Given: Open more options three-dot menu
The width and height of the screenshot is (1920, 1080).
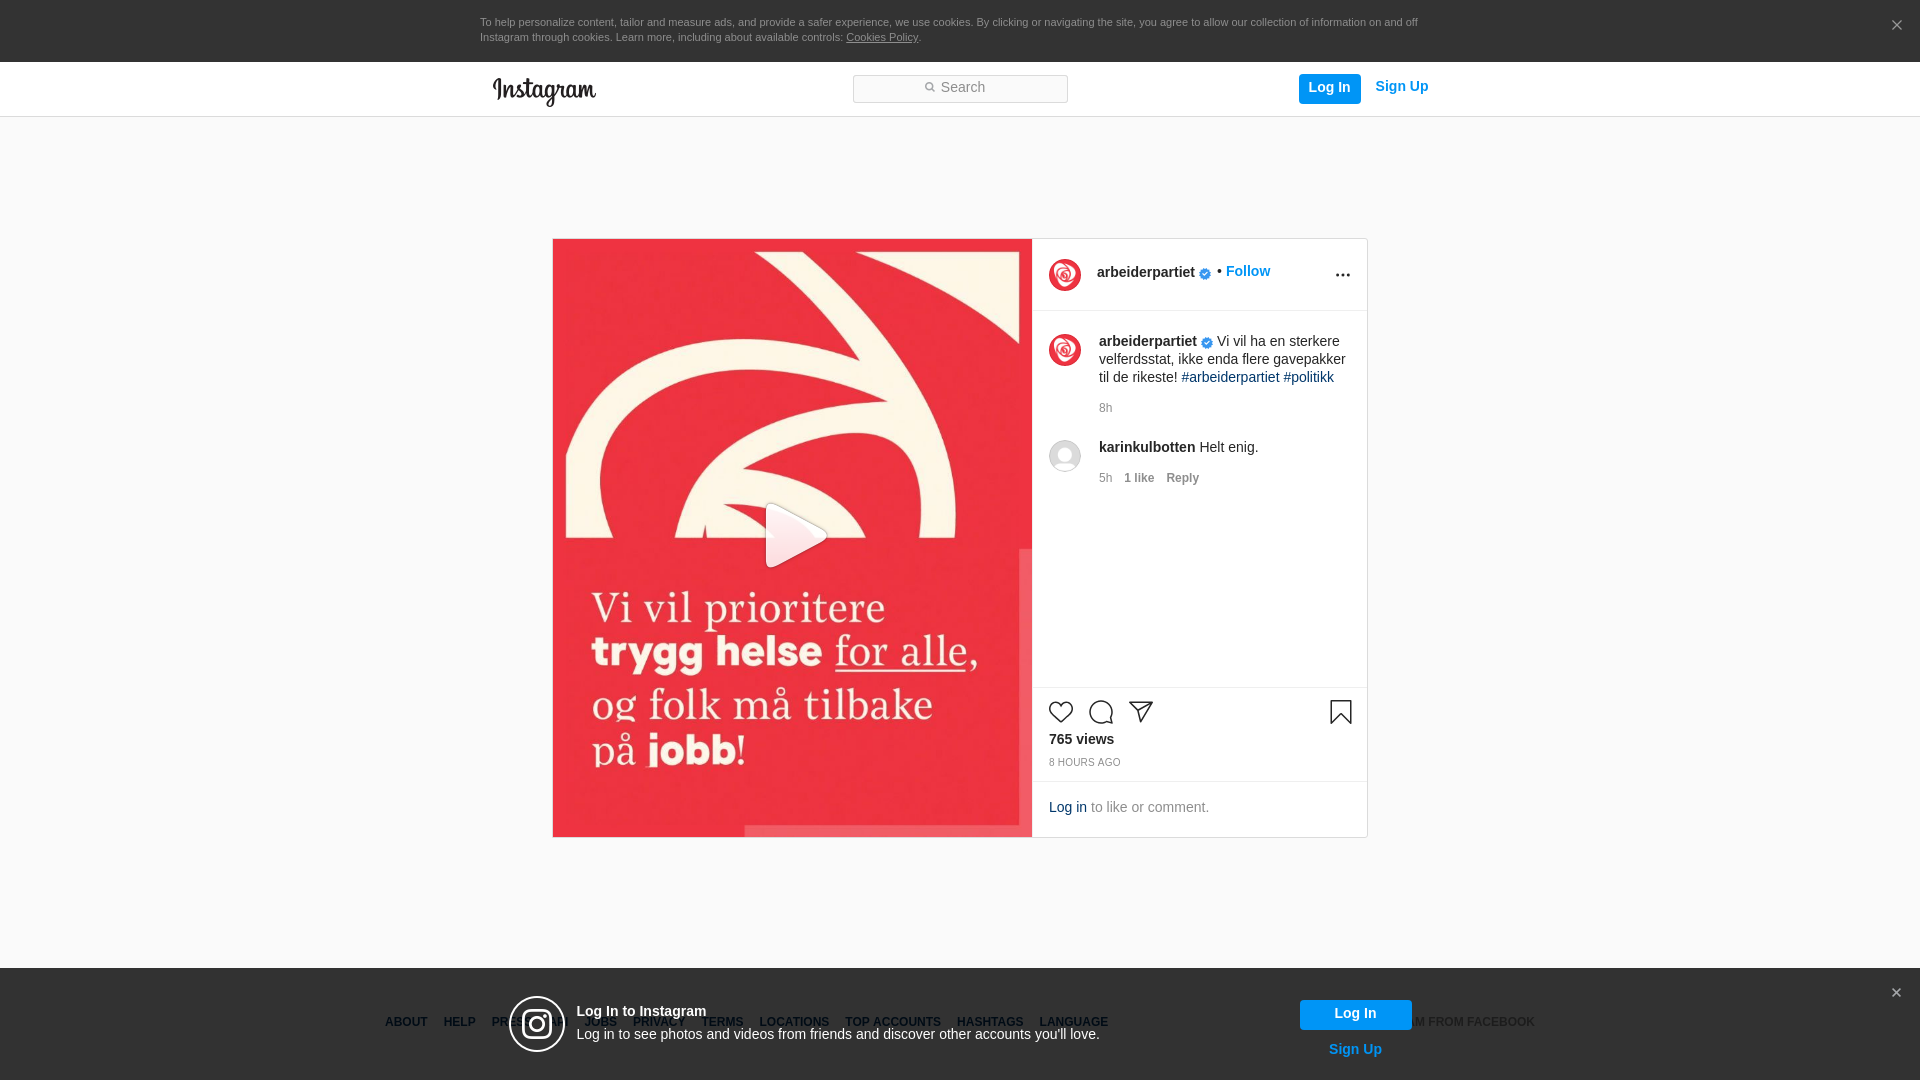Looking at the screenshot, I should coord(1343,275).
